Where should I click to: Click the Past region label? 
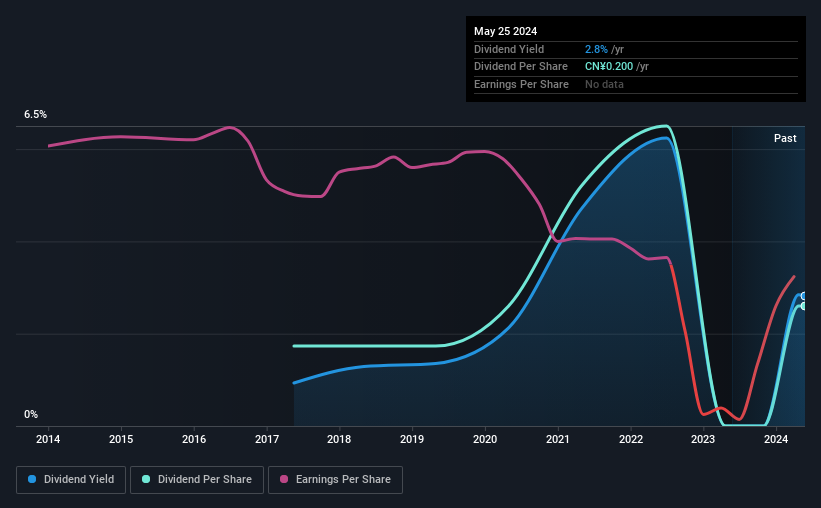[785, 138]
